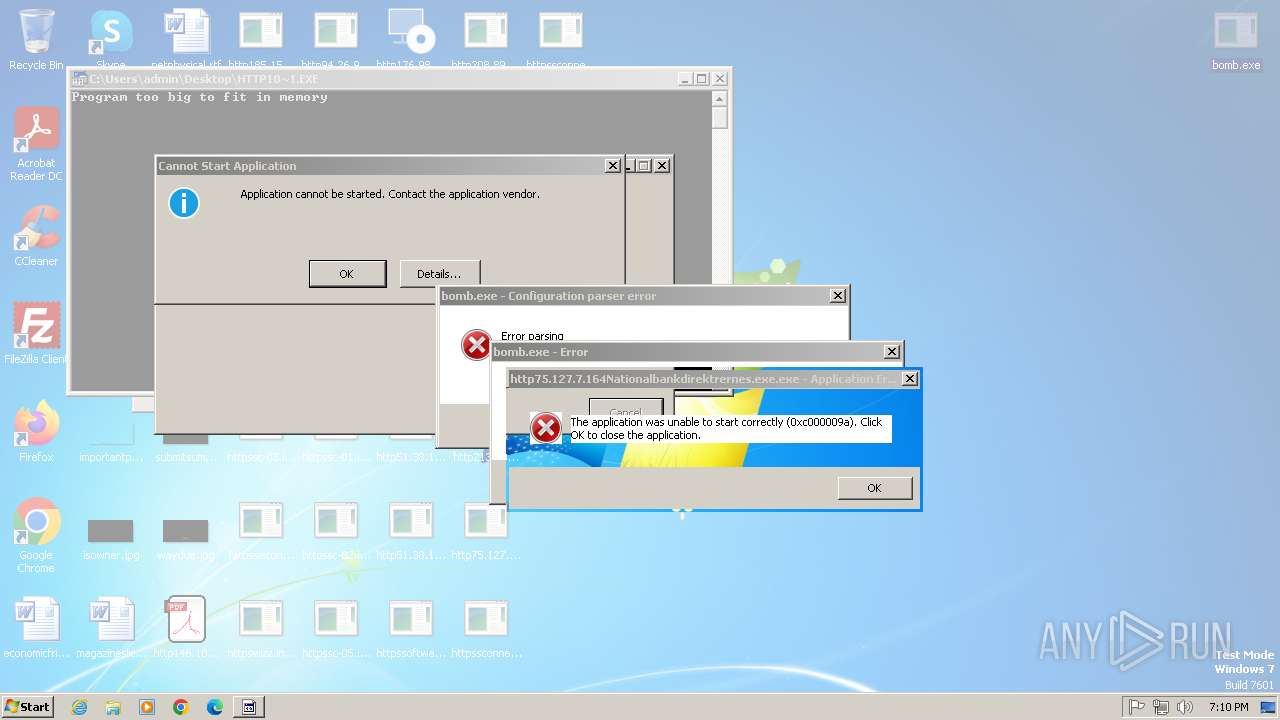Select the importantp desktop file
1280x720 pixels.
[x=111, y=450]
